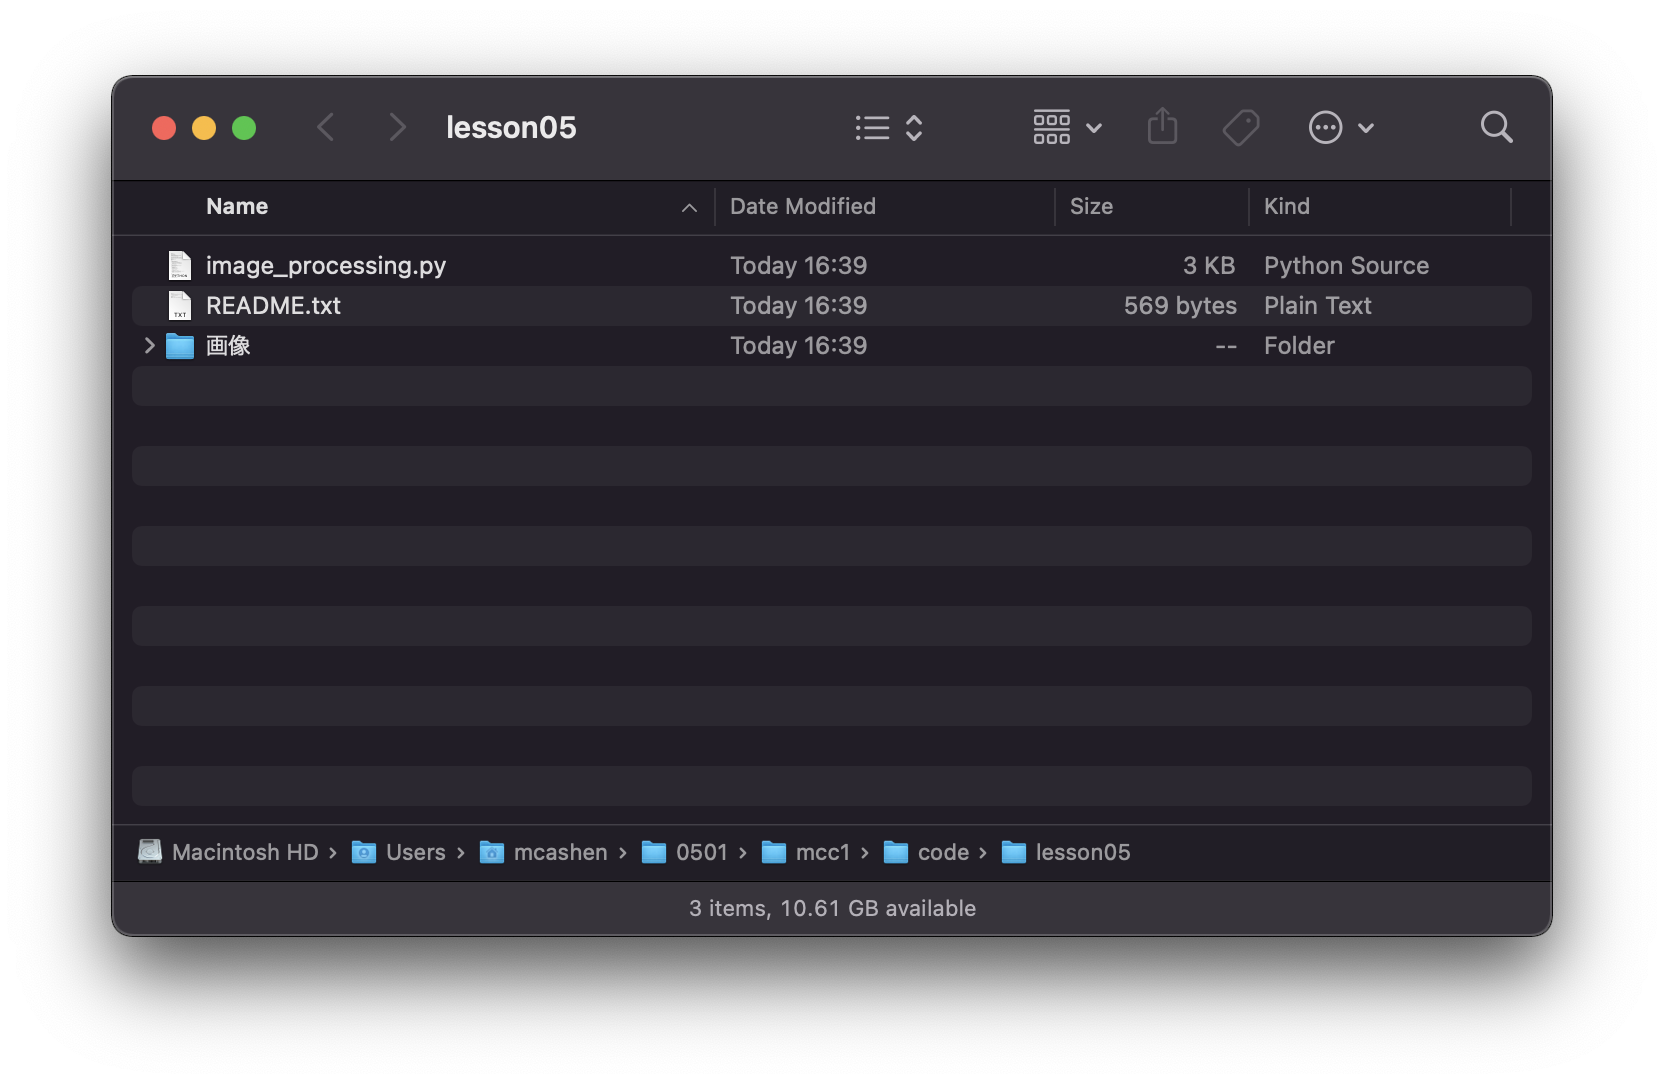Open the Group By grid dropdown
This screenshot has width=1664, height=1084.
pos(1067,127)
